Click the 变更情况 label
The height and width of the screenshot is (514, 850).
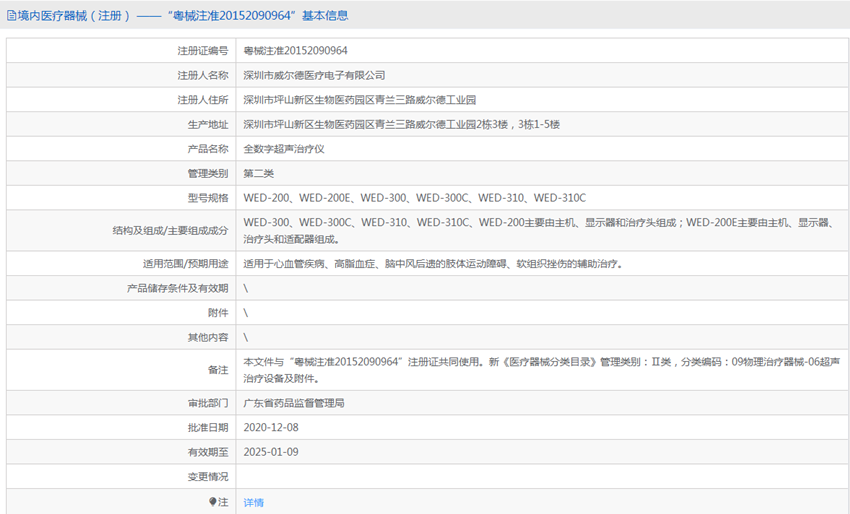point(208,477)
